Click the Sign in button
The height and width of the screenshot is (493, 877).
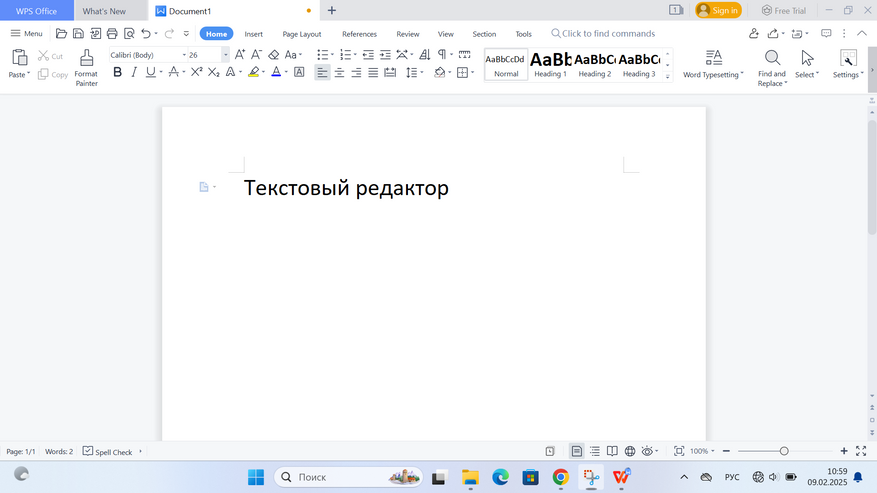718,11
